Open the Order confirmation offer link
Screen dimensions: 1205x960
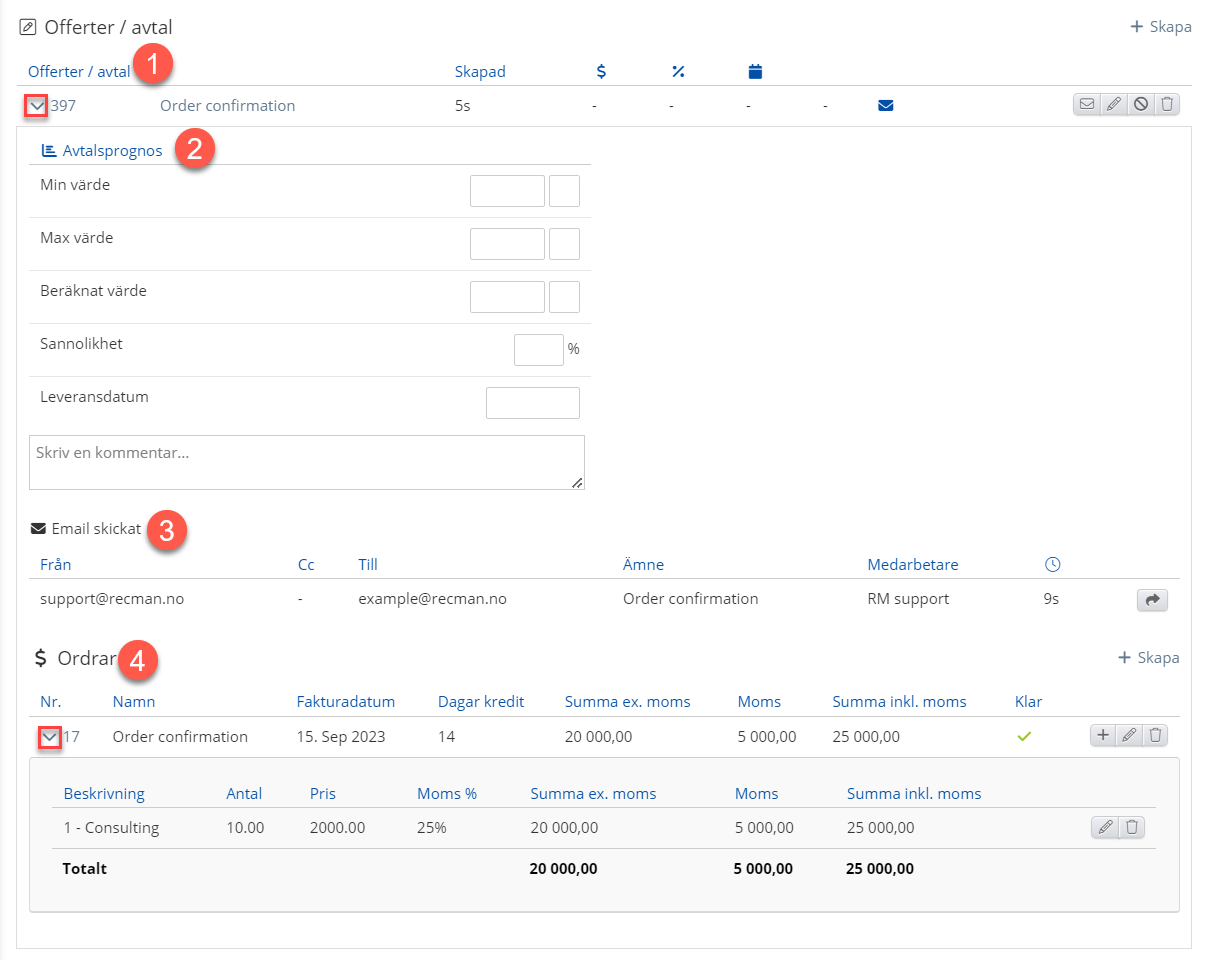click(227, 105)
